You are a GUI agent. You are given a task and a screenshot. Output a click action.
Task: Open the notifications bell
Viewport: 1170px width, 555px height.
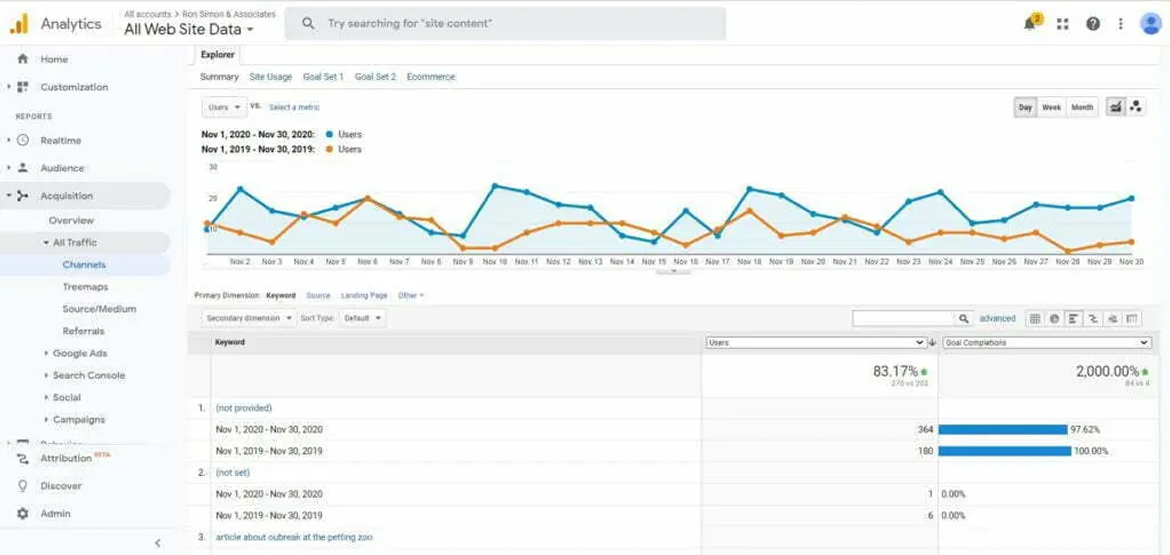coord(1030,24)
